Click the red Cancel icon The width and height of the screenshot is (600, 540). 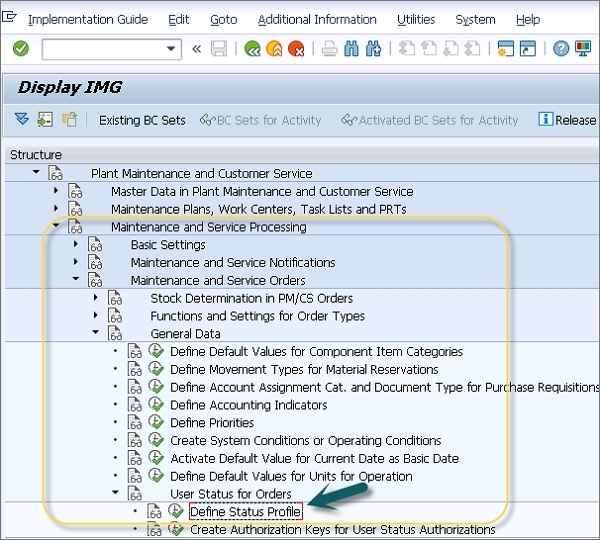point(296,49)
